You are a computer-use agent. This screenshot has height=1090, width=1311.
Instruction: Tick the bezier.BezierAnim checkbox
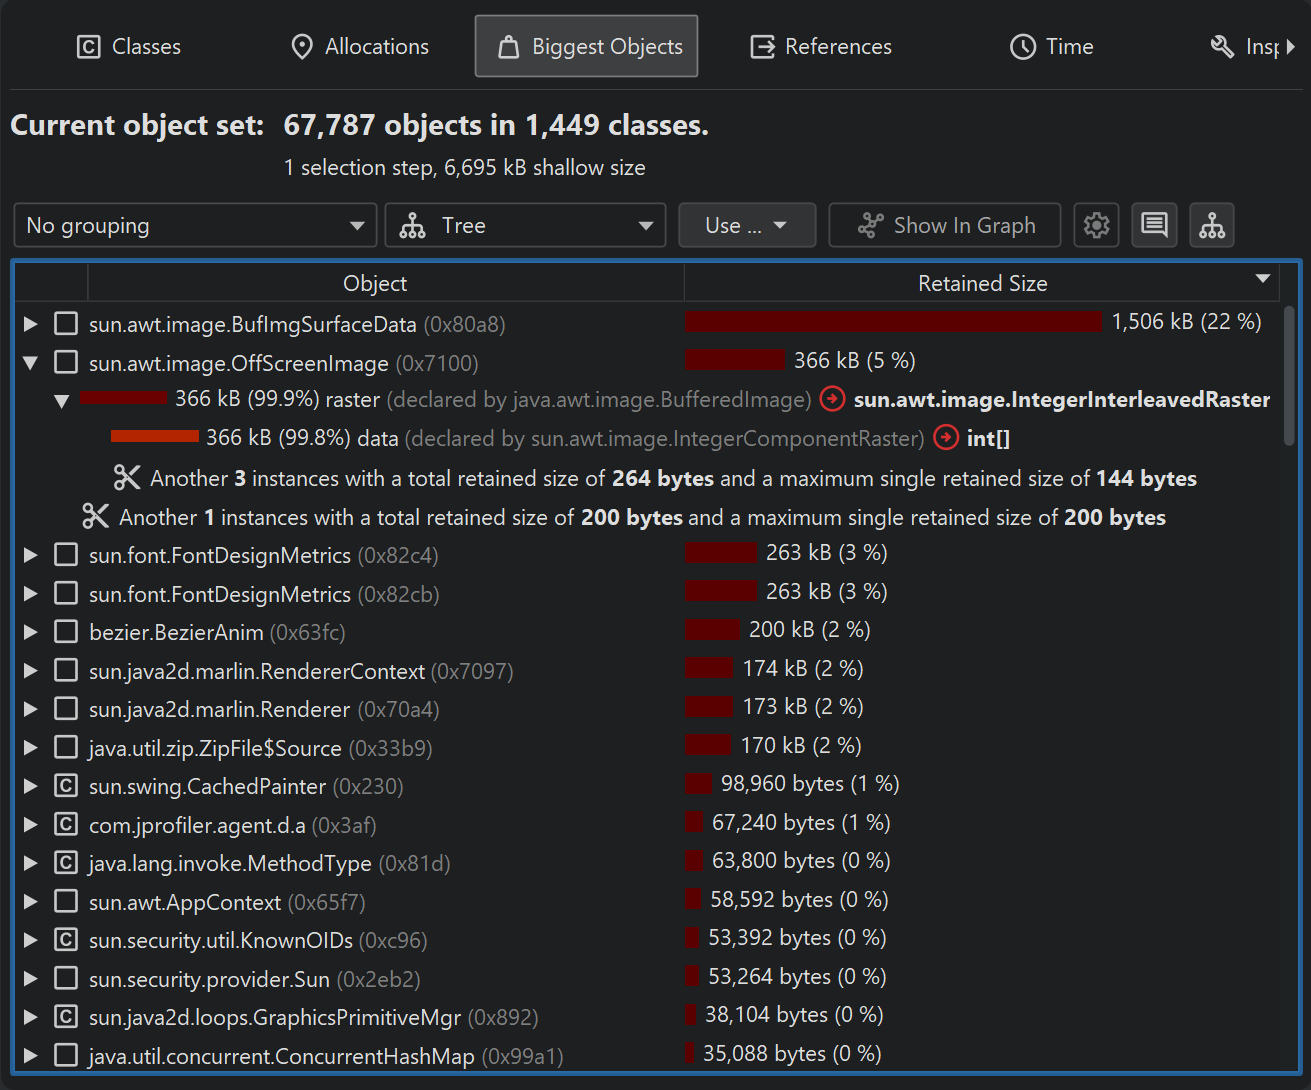click(x=66, y=632)
